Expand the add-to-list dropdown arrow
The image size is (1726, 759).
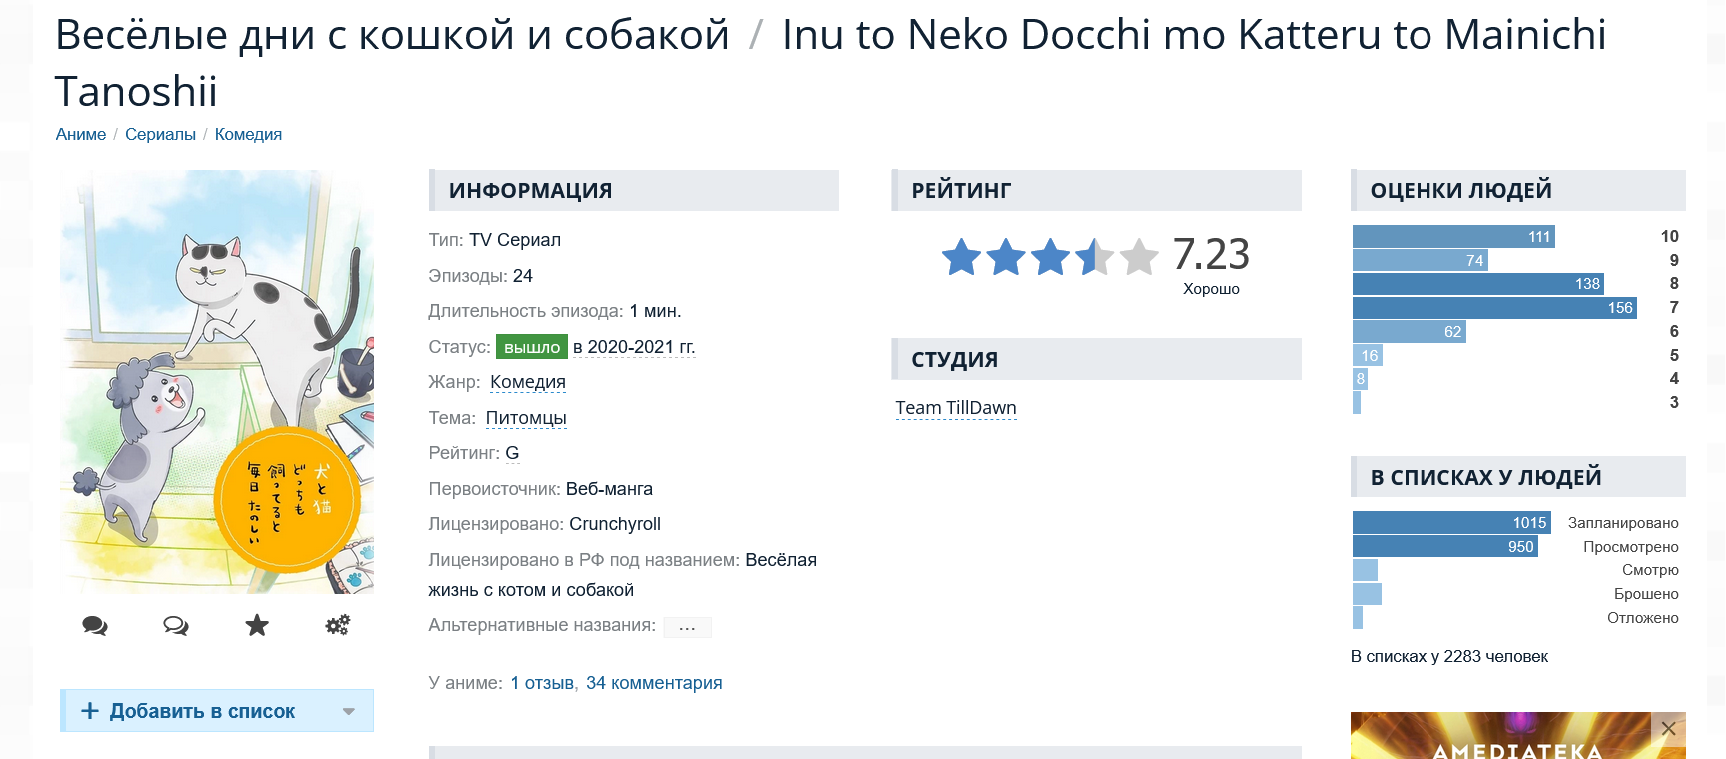pyautogui.click(x=349, y=712)
